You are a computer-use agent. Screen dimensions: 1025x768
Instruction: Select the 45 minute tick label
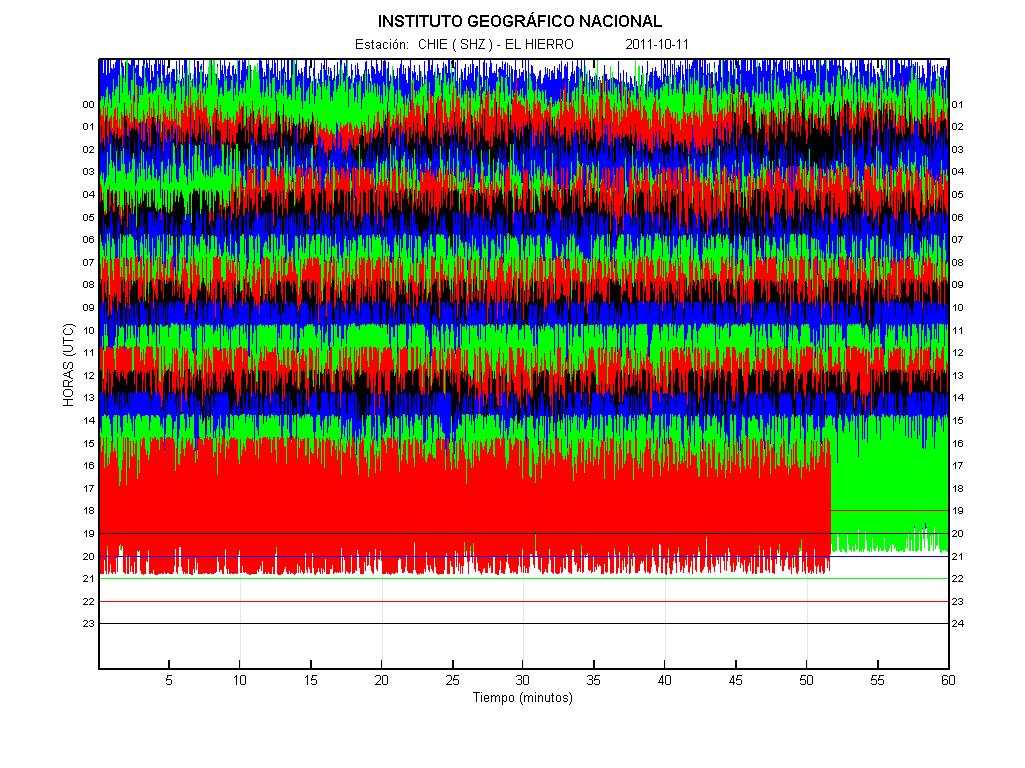pyautogui.click(x=735, y=680)
